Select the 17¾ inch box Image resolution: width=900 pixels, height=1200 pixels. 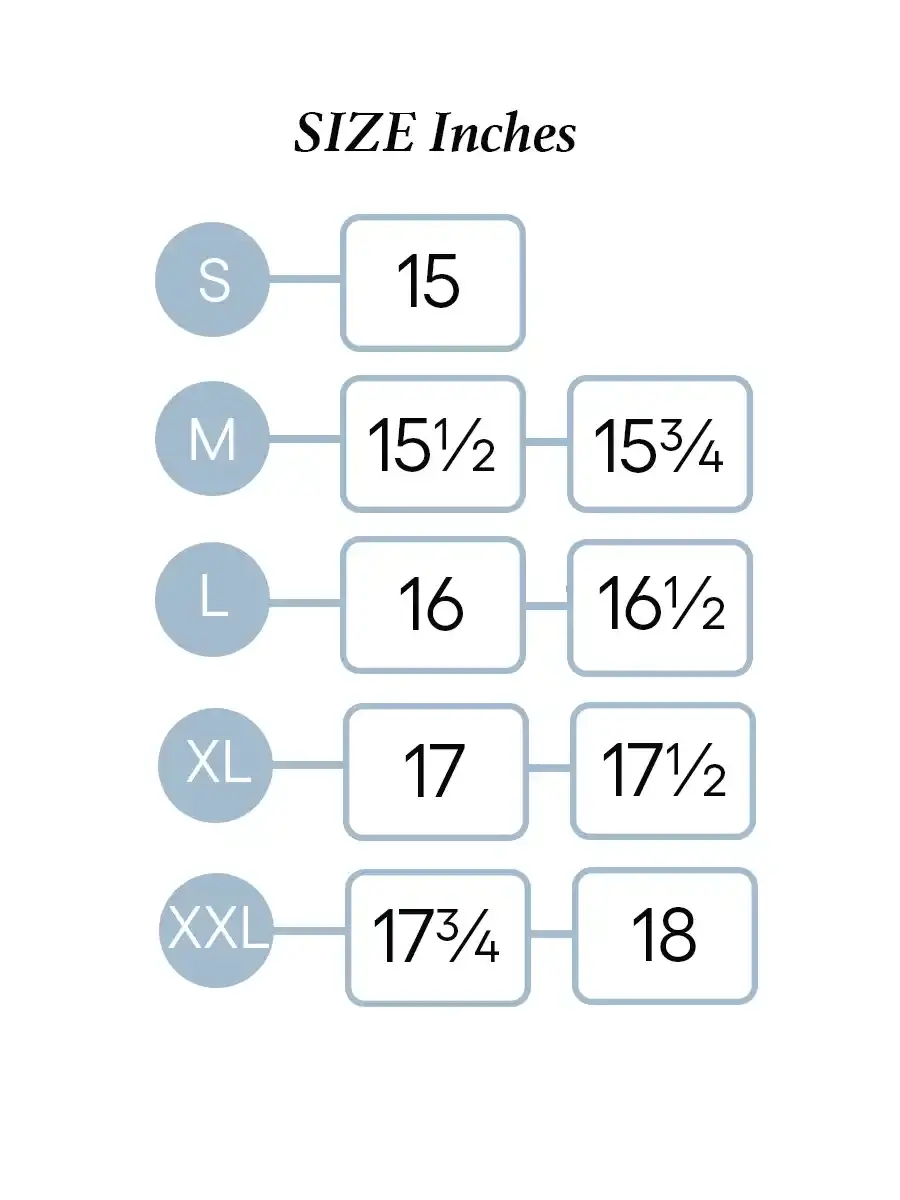pyautogui.click(x=437, y=937)
